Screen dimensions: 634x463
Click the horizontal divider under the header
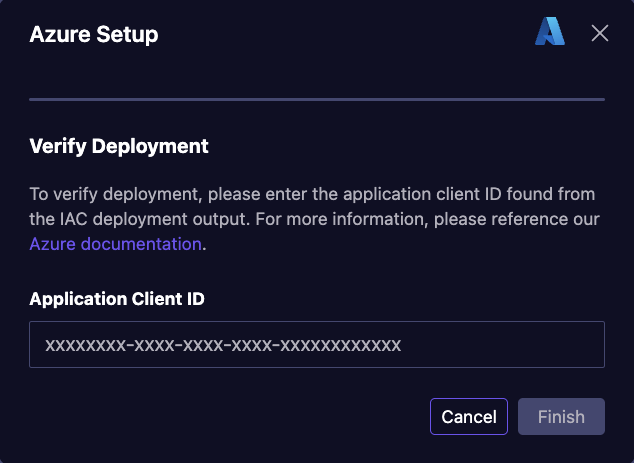pyautogui.click(x=317, y=99)
